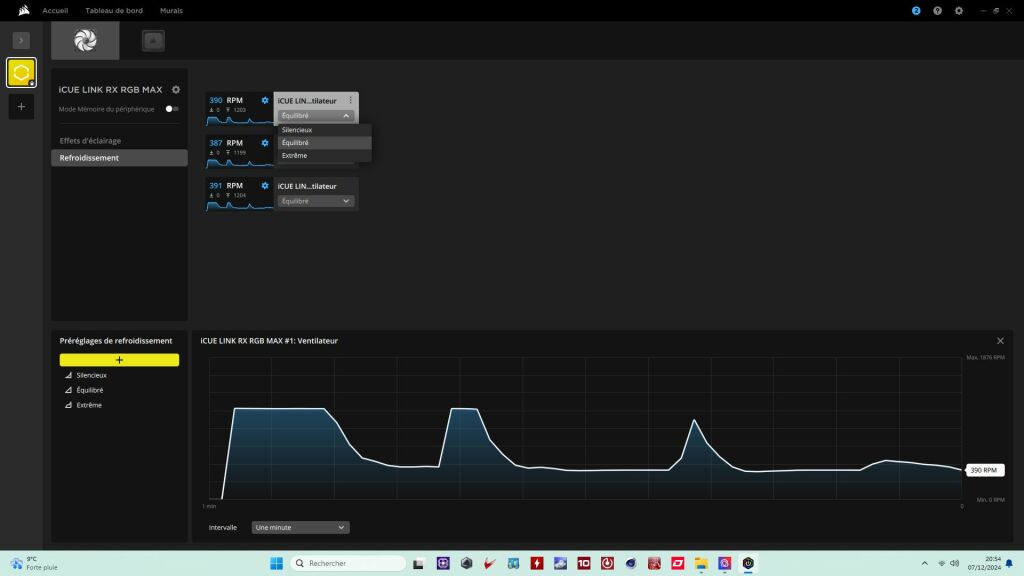Add a cooling preset with the yellow plus button
This screenshot has width=1024, height=576.
point(119,360)
